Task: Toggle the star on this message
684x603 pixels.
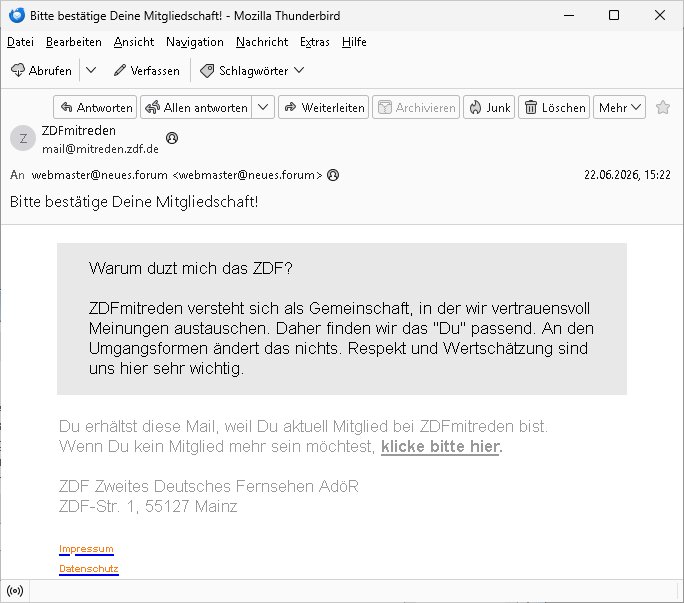Action: (663, 107)
